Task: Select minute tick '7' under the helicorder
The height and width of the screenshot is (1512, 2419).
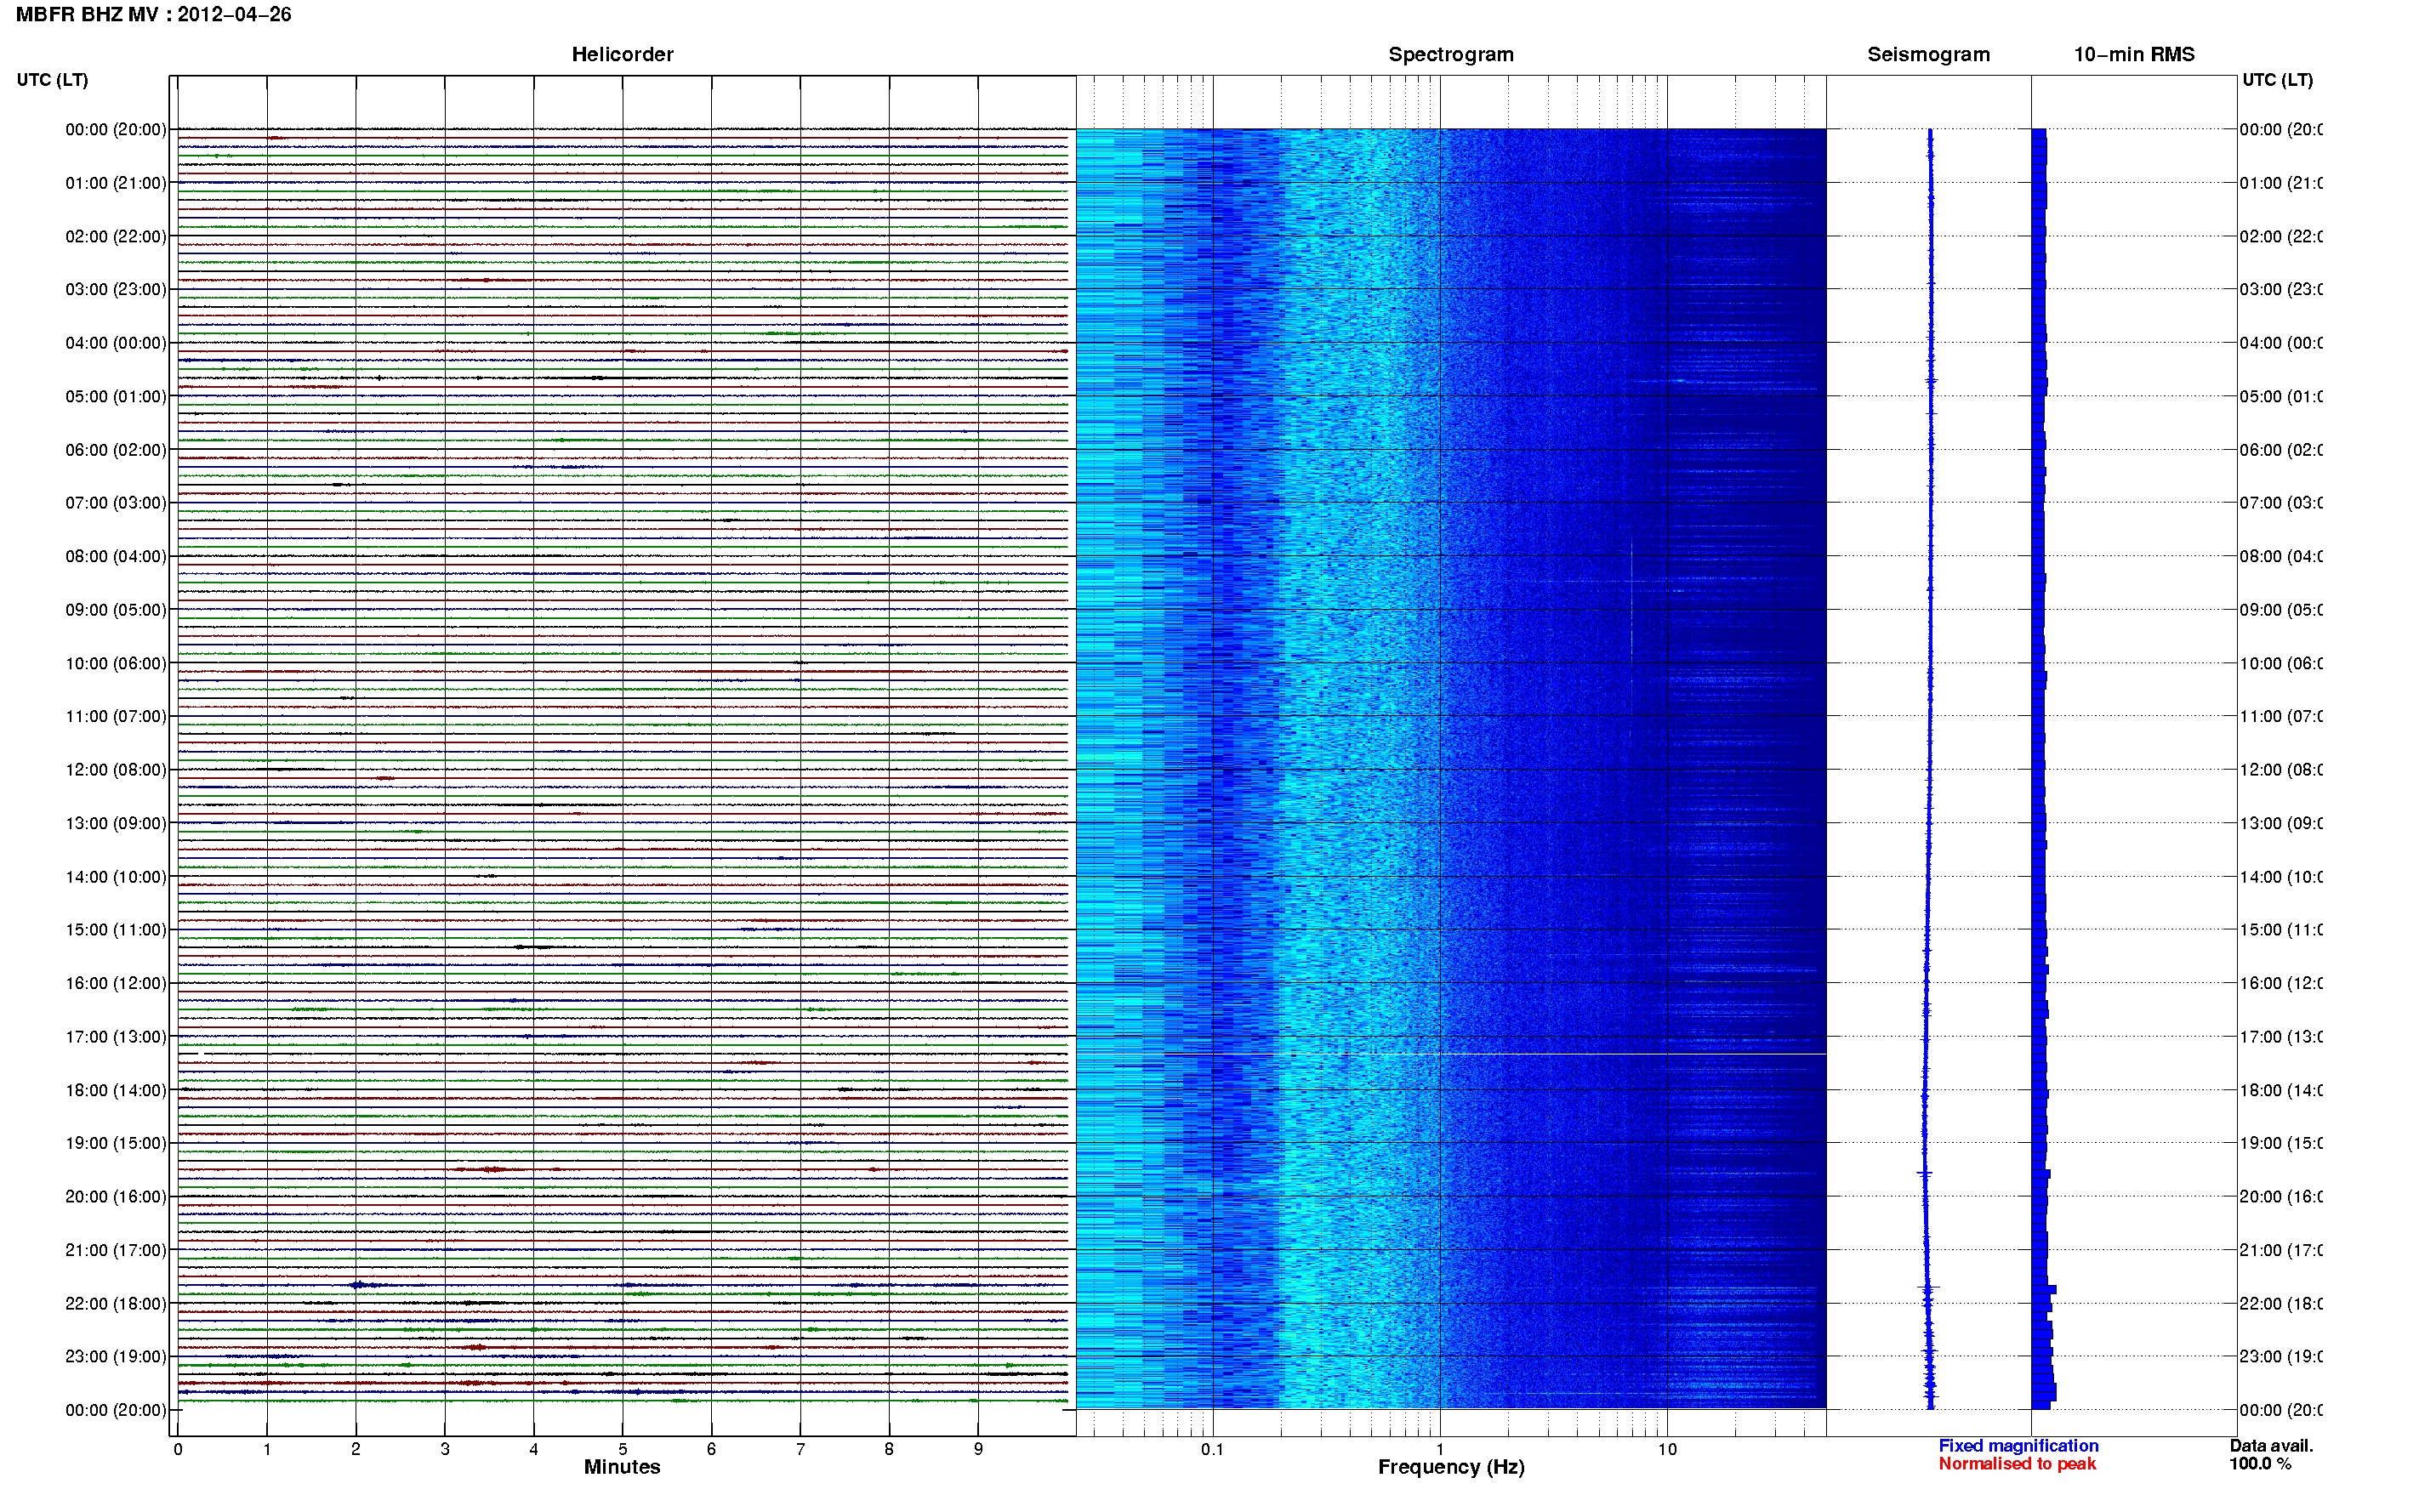Action: 800,1449
